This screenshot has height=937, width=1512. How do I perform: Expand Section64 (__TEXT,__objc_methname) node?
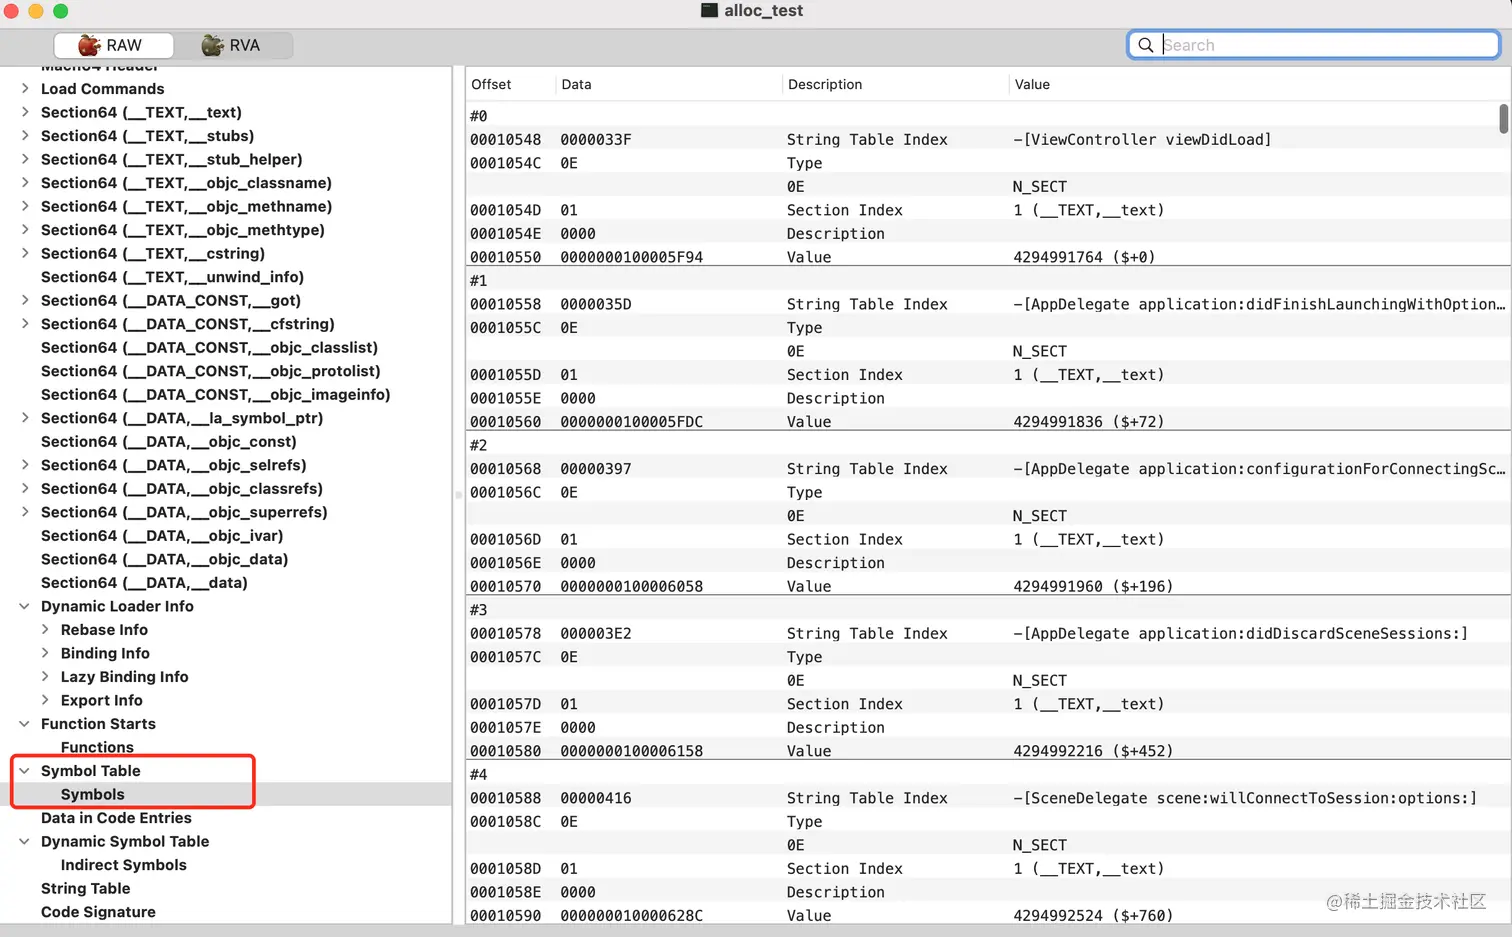click(25, 206)
